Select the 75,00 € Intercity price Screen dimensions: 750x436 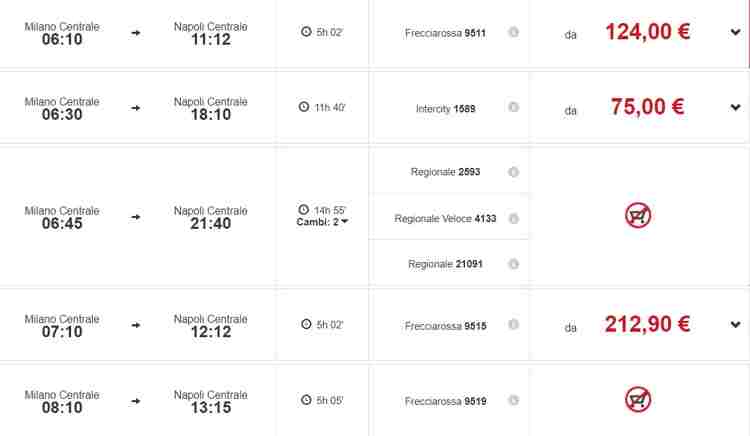647,107
